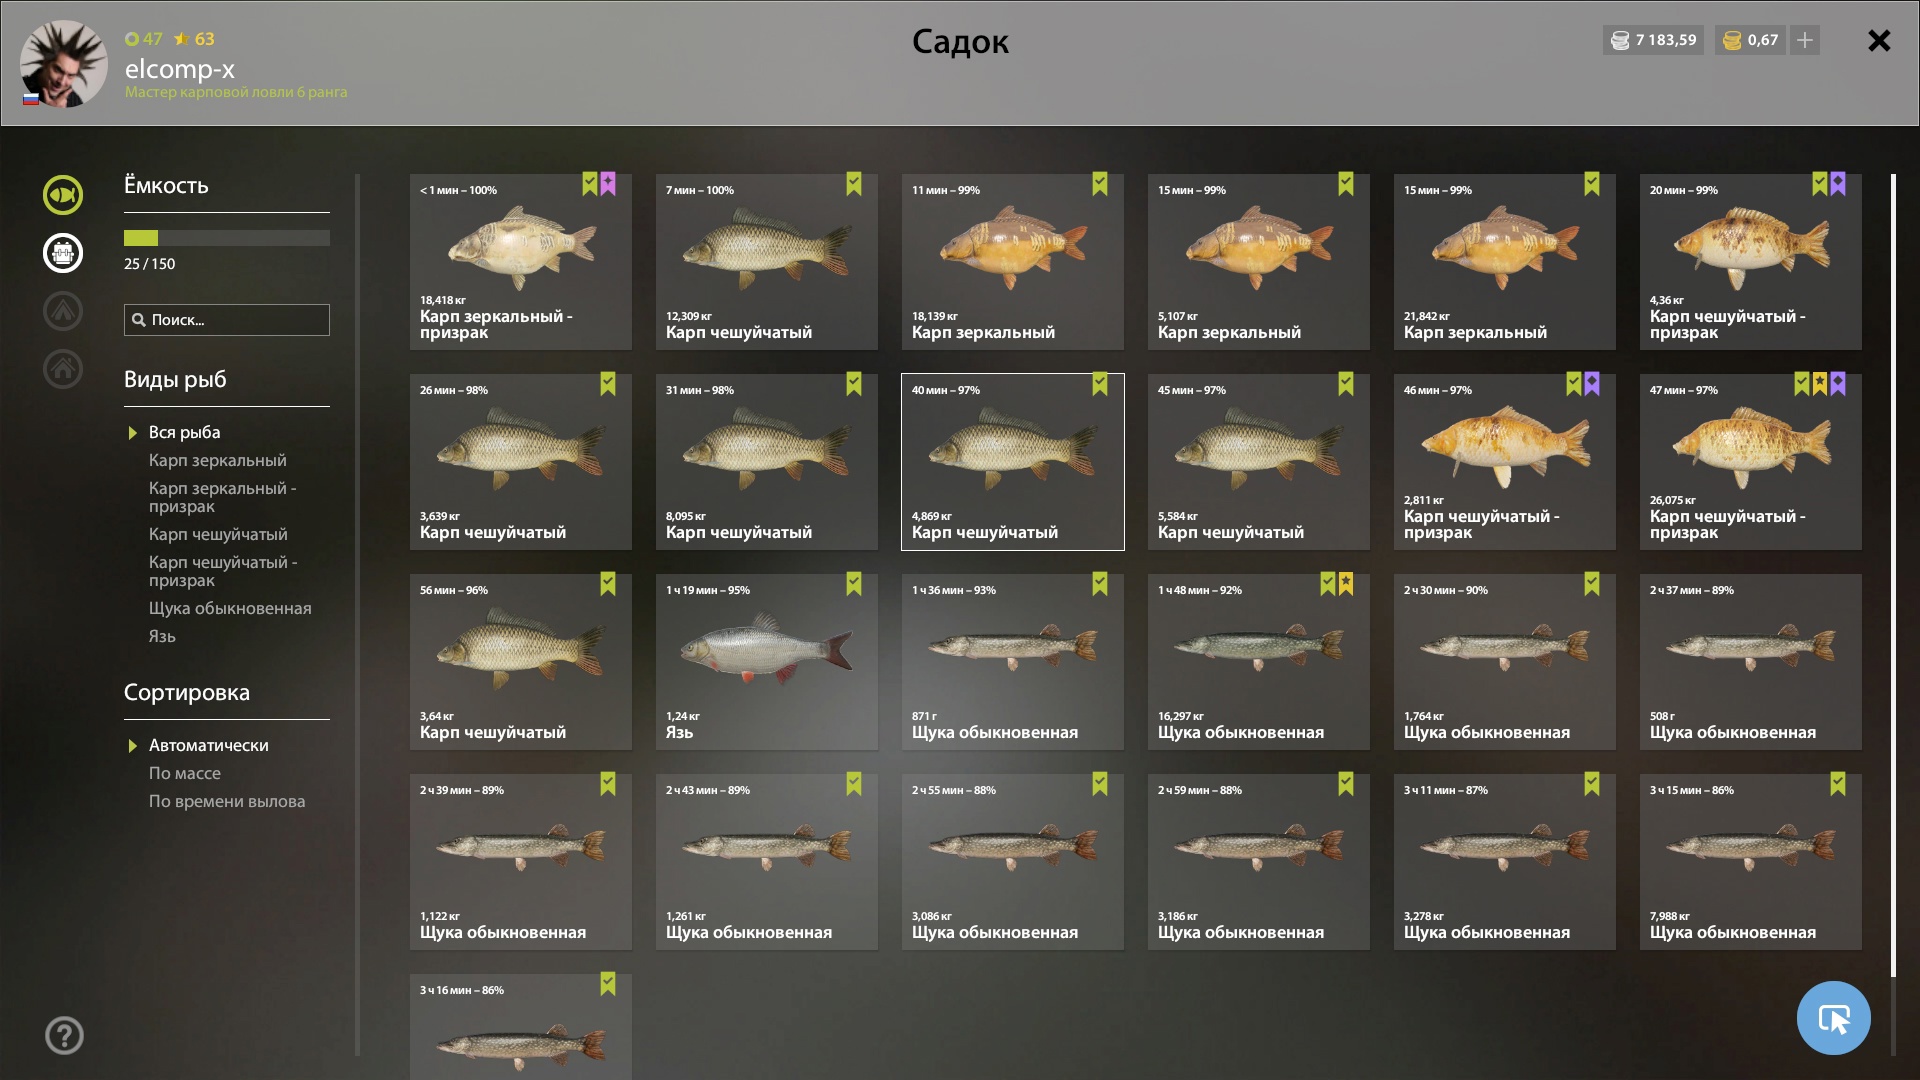The height and width of the screenshot is (1080, 1920).
Task: Open the help question mark icon
Action: click(64, 1035)
